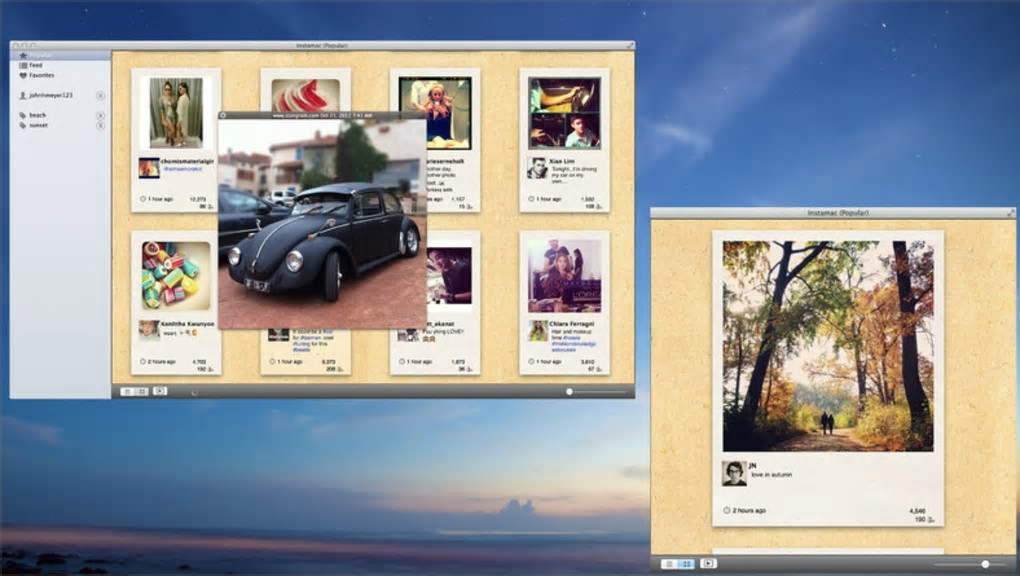
Task: Click chonismaterialgir profile avatar
Action: [x=149, y=167]
